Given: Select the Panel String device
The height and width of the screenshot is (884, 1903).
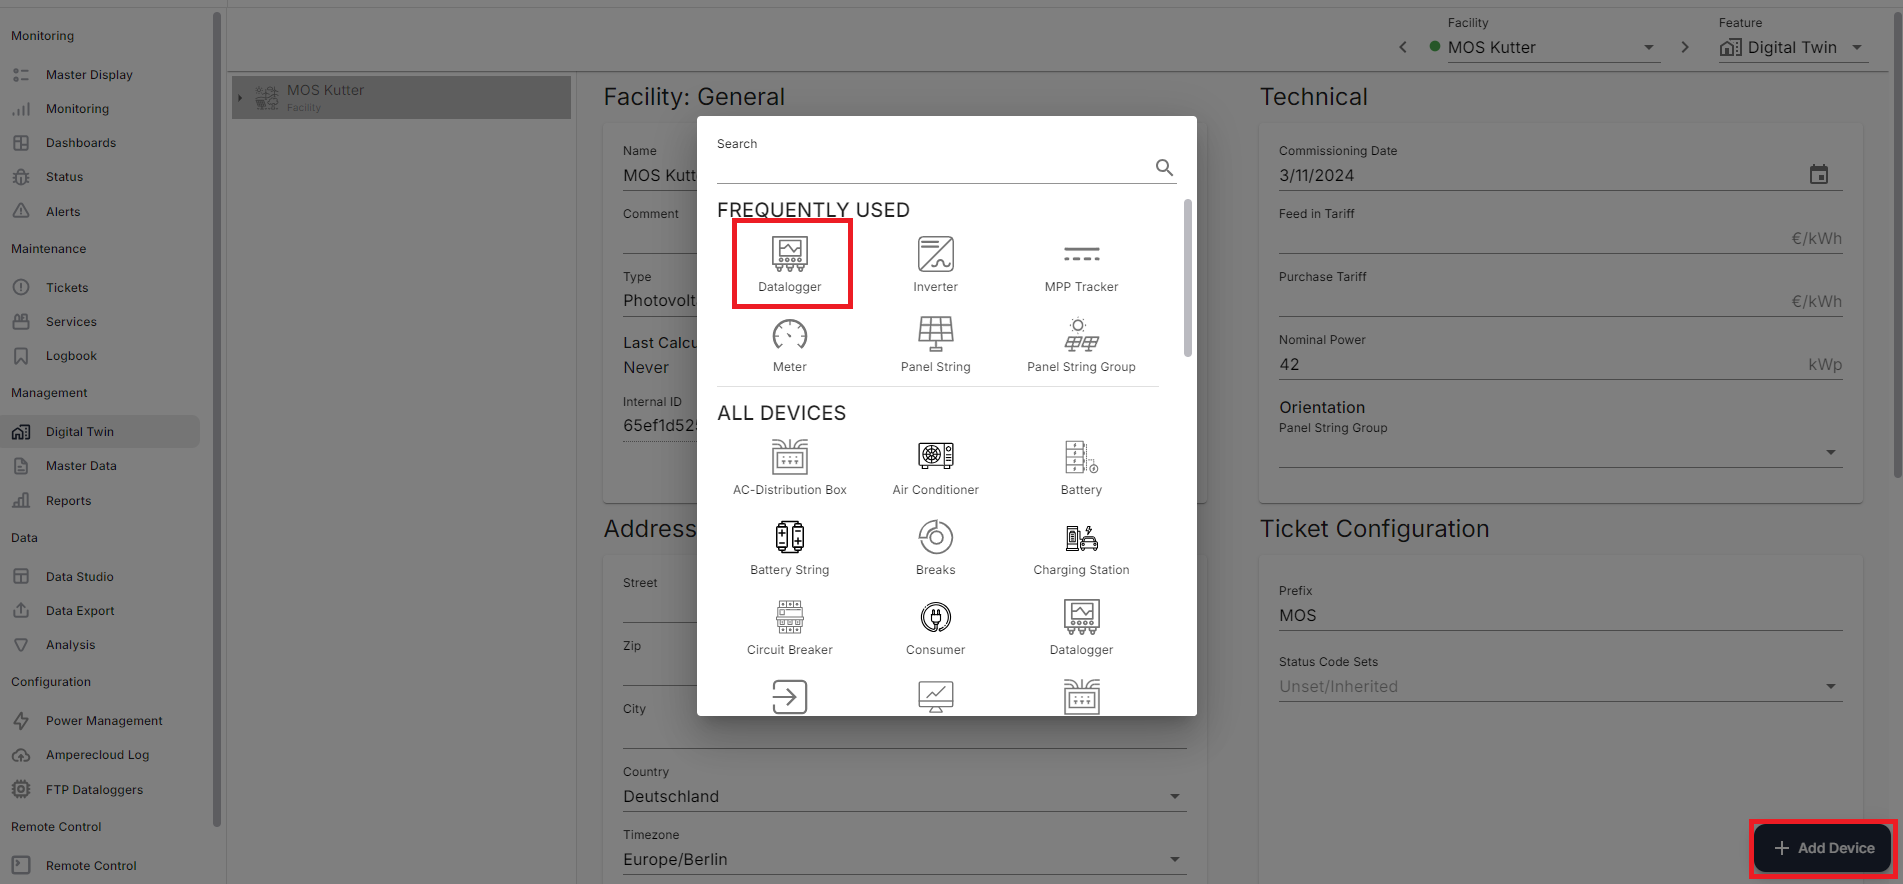Looking at the screenshot, I should tap(935, 344).
